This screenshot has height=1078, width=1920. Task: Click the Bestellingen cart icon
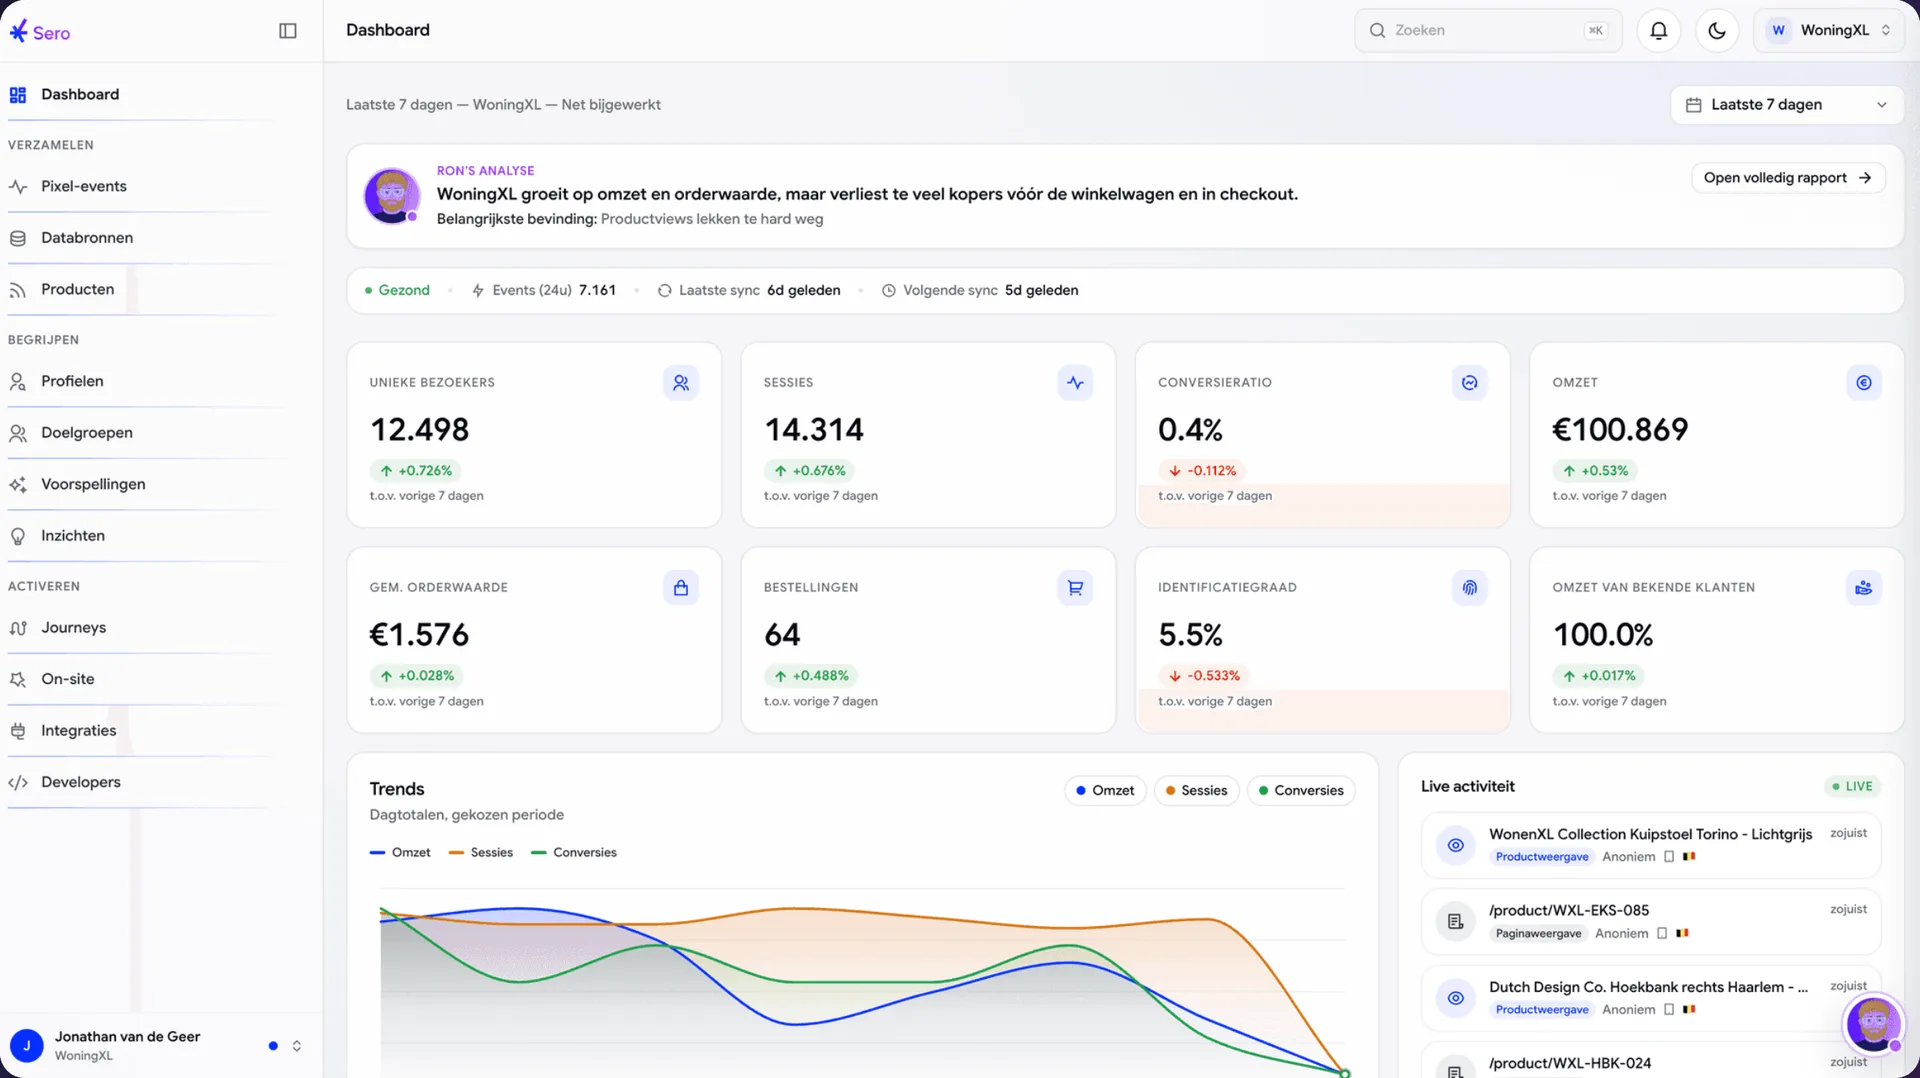coord(1075,588)
